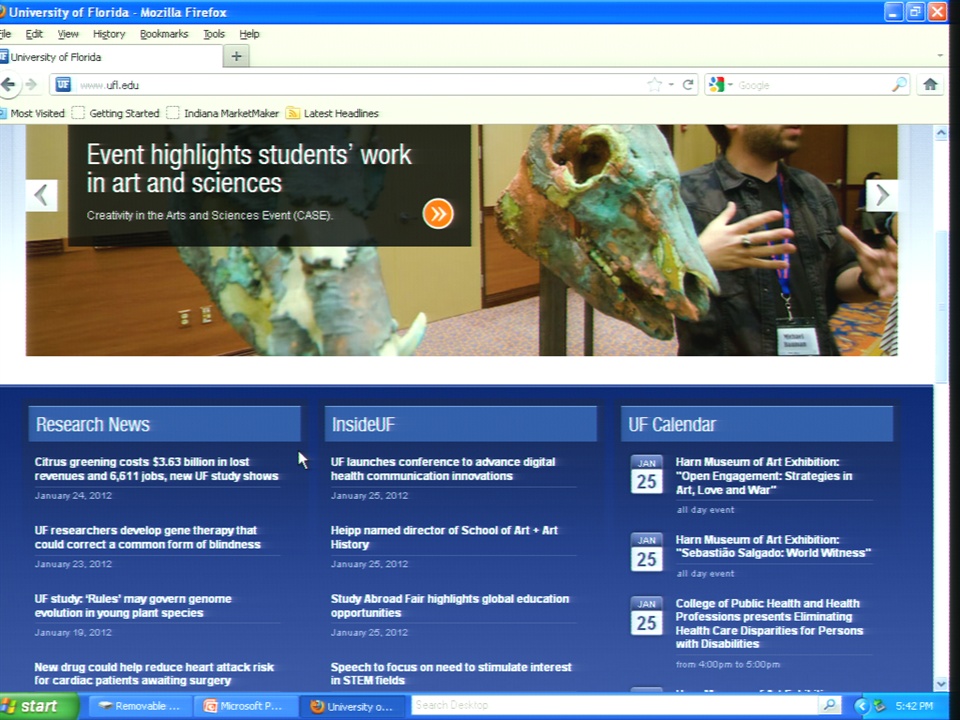Viewport: 960px width, 720px height.
Task: Open the Latest Headlines feed bookmark
Action: click(333, 113)
